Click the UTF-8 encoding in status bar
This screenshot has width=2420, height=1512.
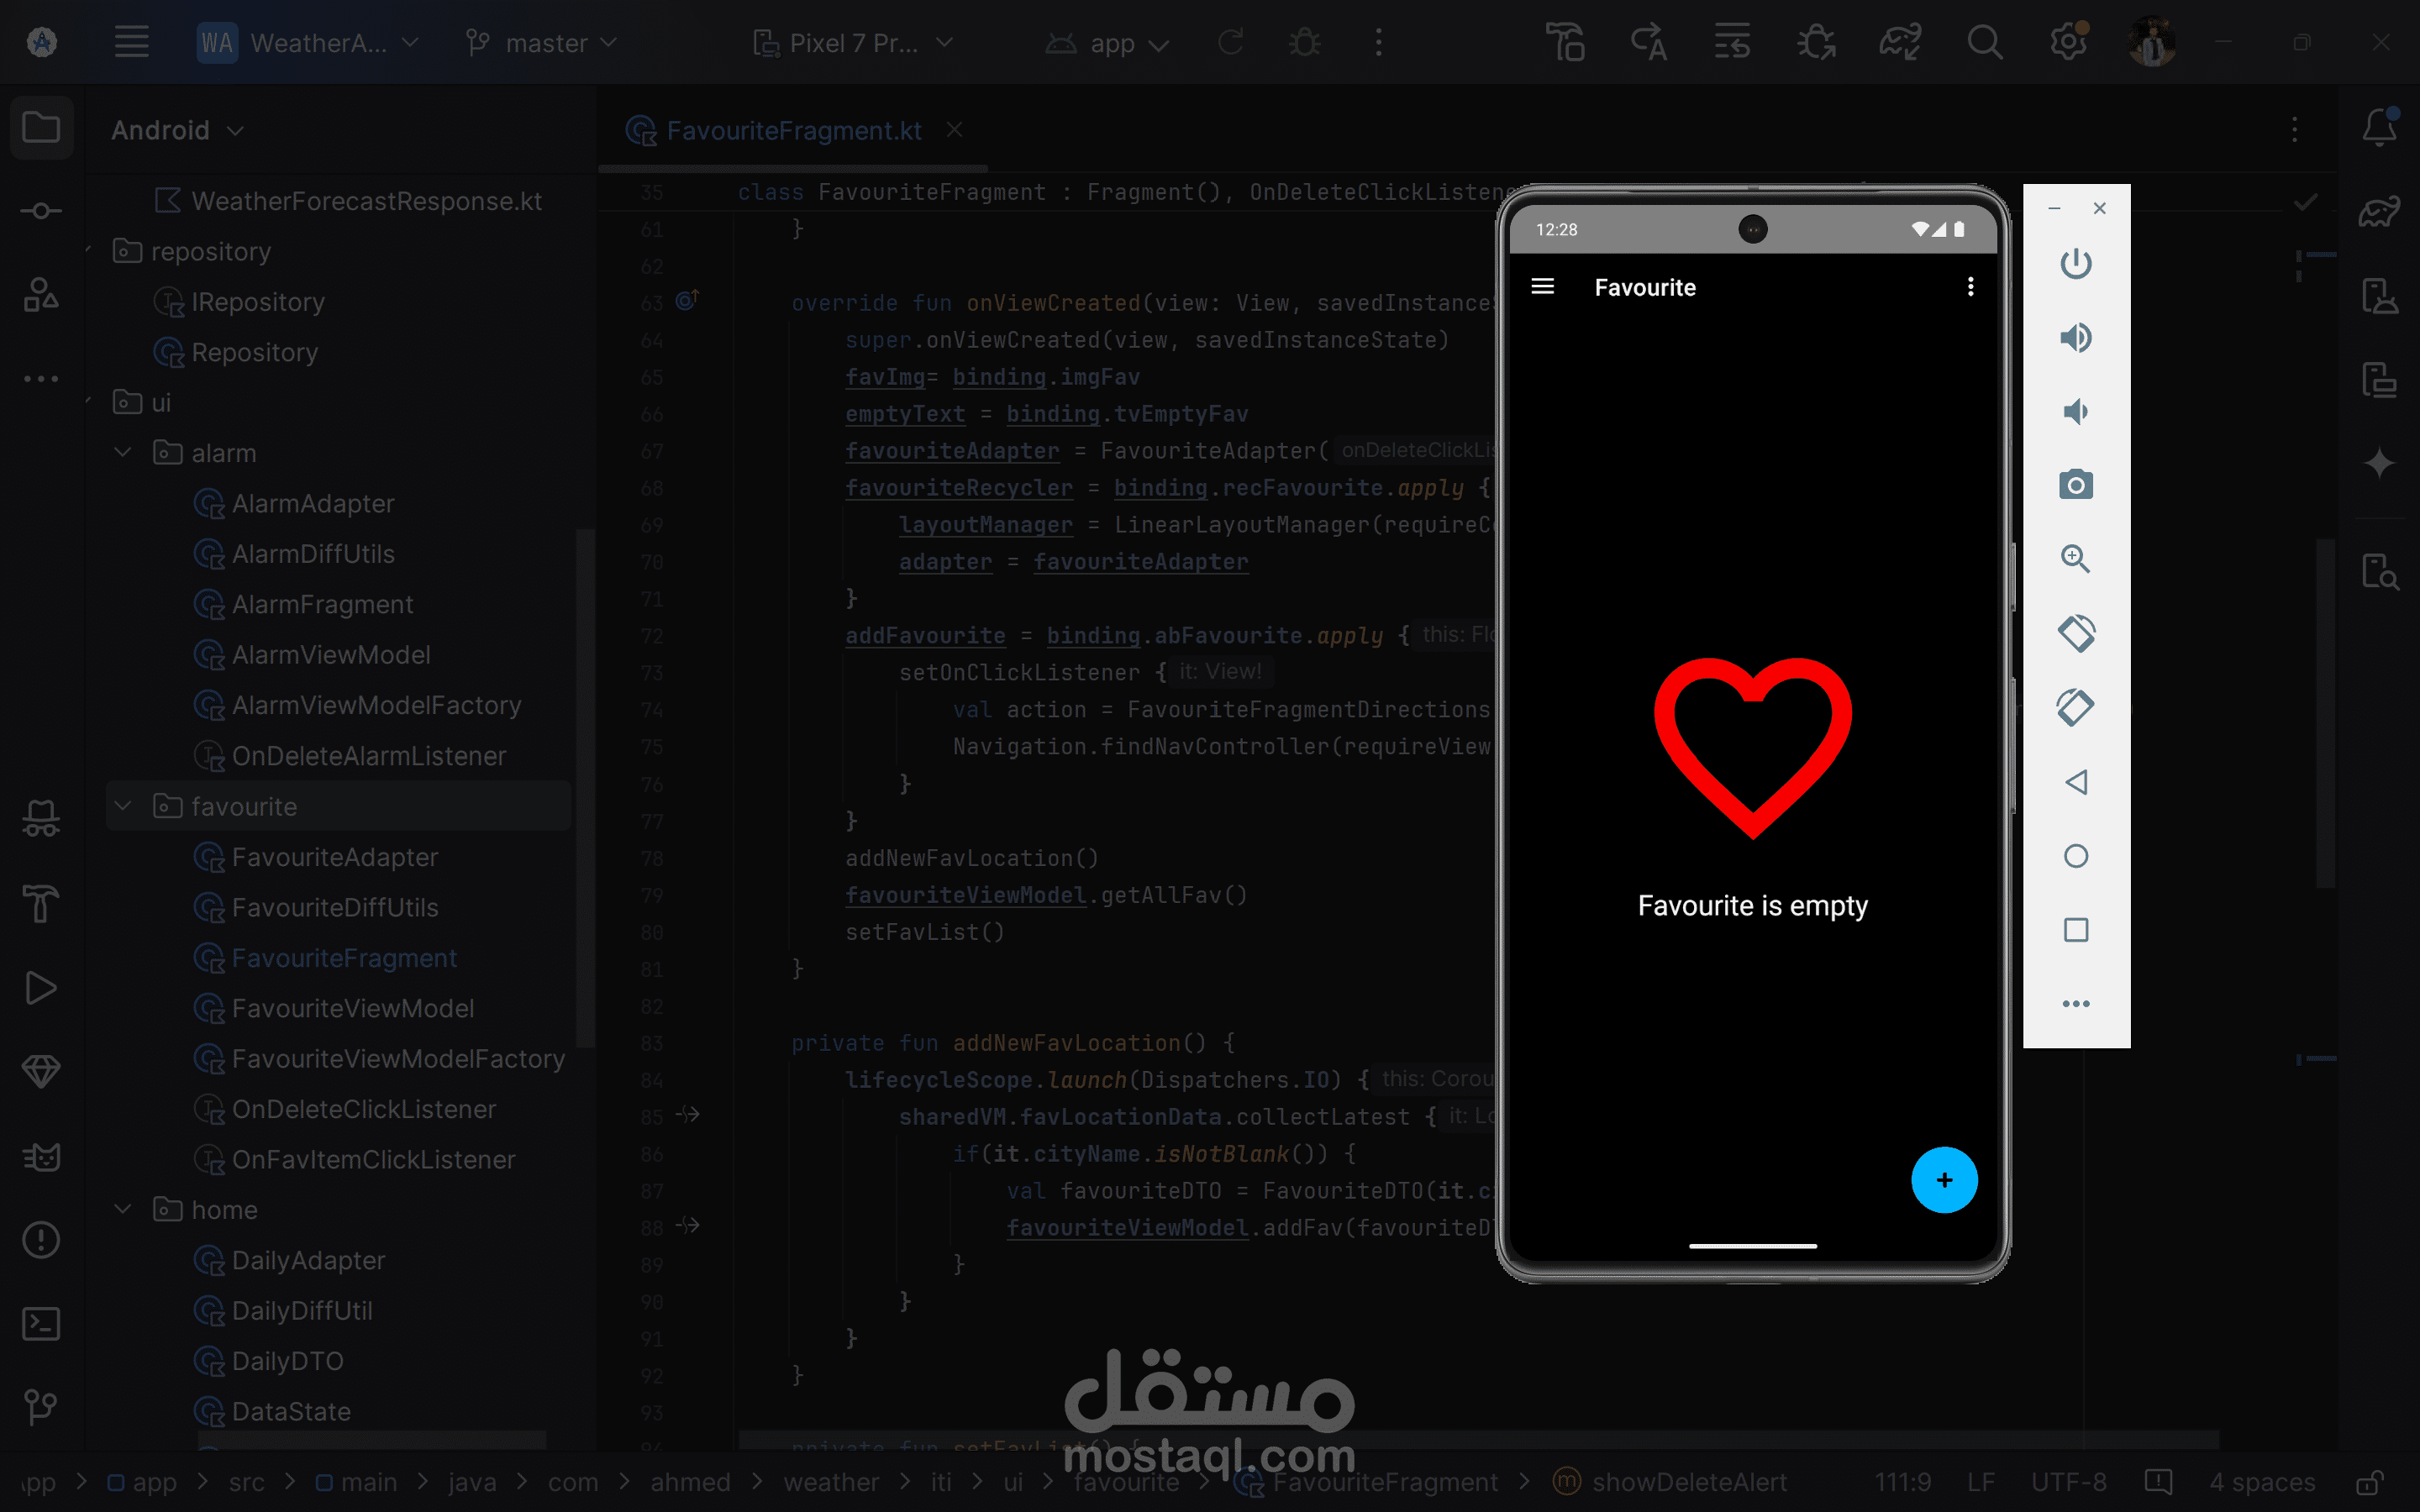[x=2068, y=1481]
